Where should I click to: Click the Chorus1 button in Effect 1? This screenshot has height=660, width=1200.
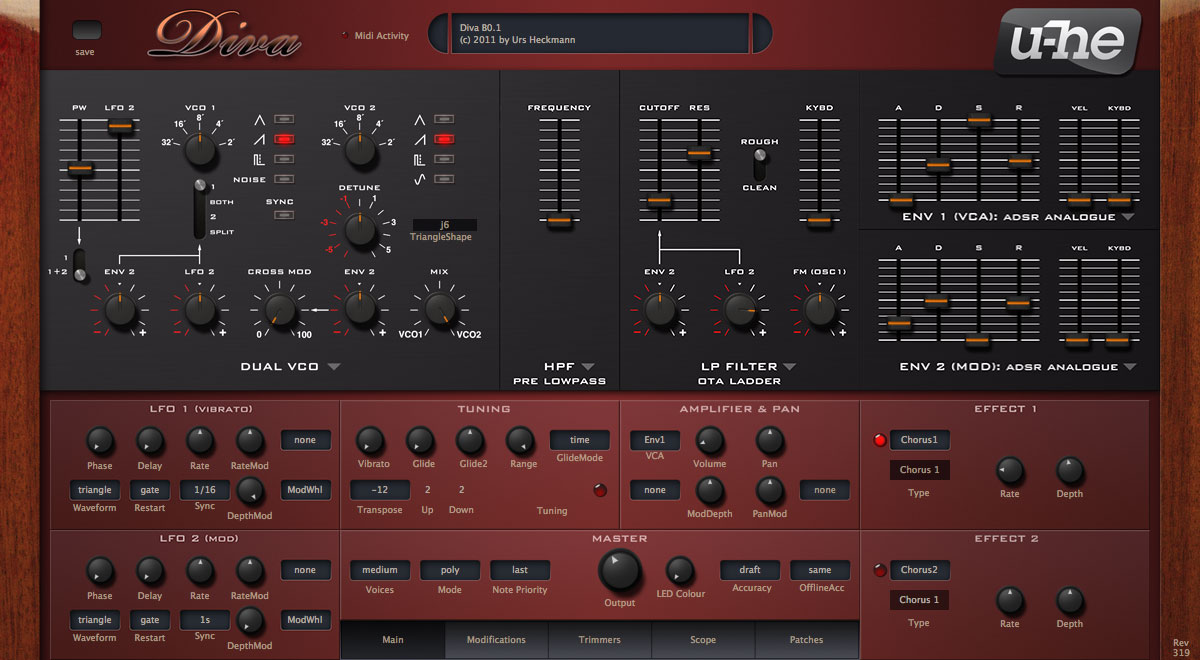coord(920,440)
